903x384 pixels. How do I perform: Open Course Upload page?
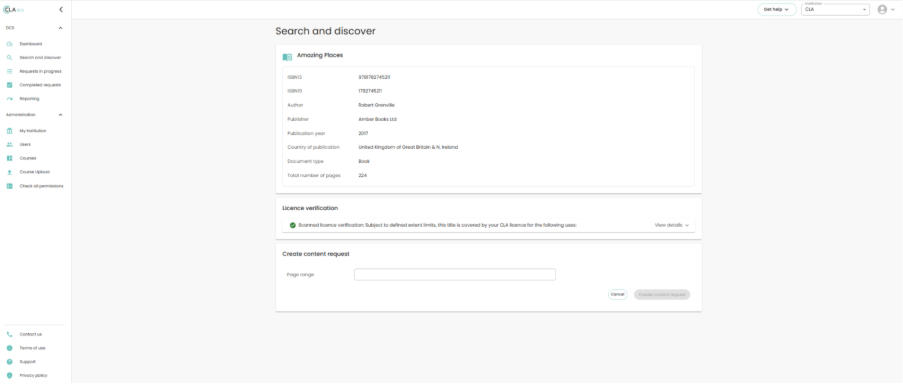coord(35,172)
